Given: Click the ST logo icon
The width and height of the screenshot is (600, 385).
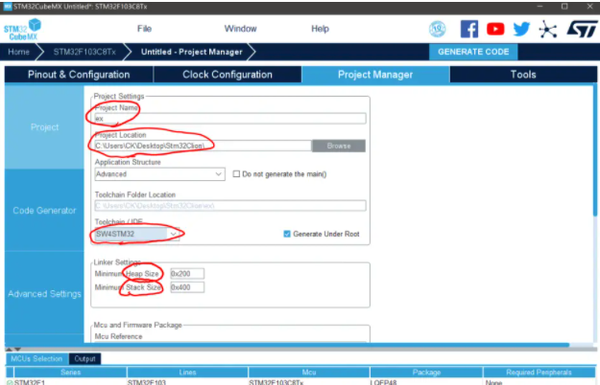Looking at the screenshot, I should click(x=582, y=29).
